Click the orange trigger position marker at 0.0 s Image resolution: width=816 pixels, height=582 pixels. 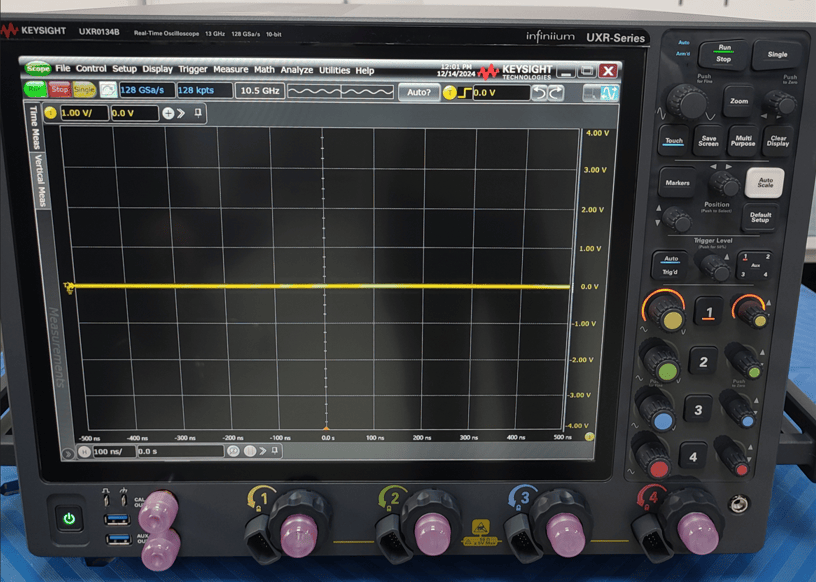[x=326, y=427]
